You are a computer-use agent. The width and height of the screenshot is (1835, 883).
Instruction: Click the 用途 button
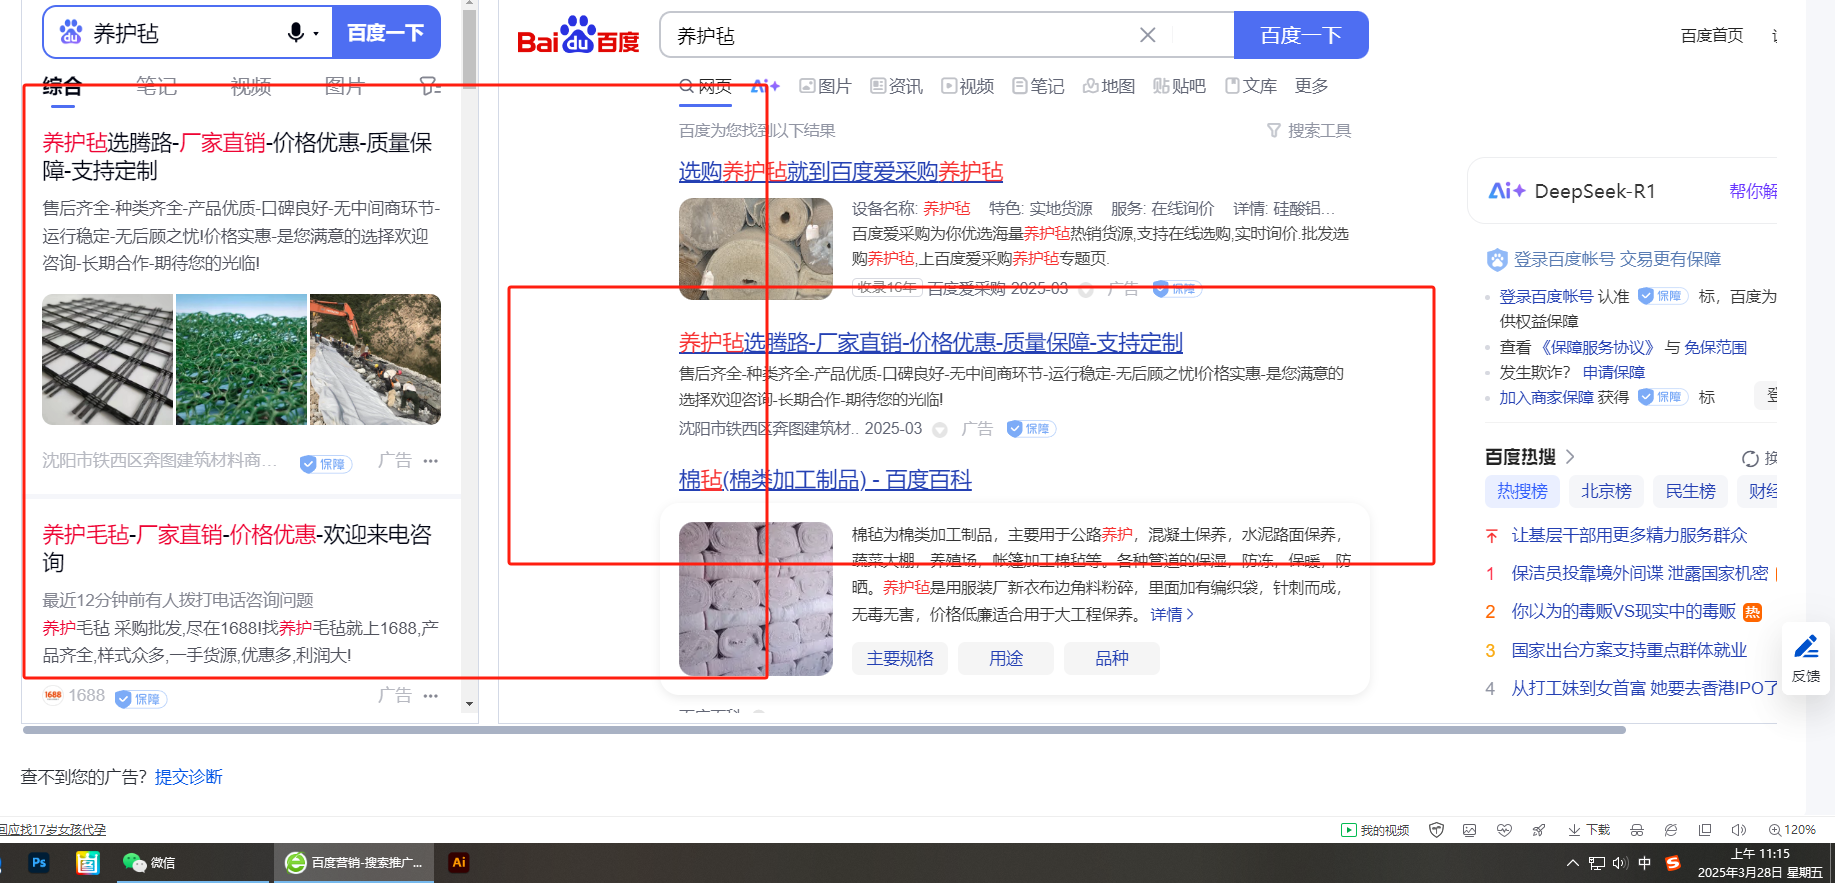pos(1006,658)
